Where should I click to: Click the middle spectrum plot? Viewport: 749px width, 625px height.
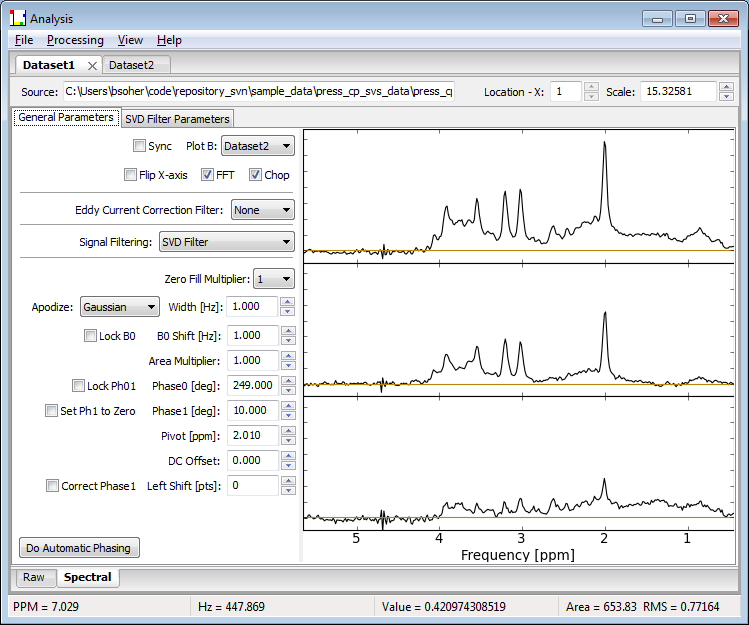point(519,330)
